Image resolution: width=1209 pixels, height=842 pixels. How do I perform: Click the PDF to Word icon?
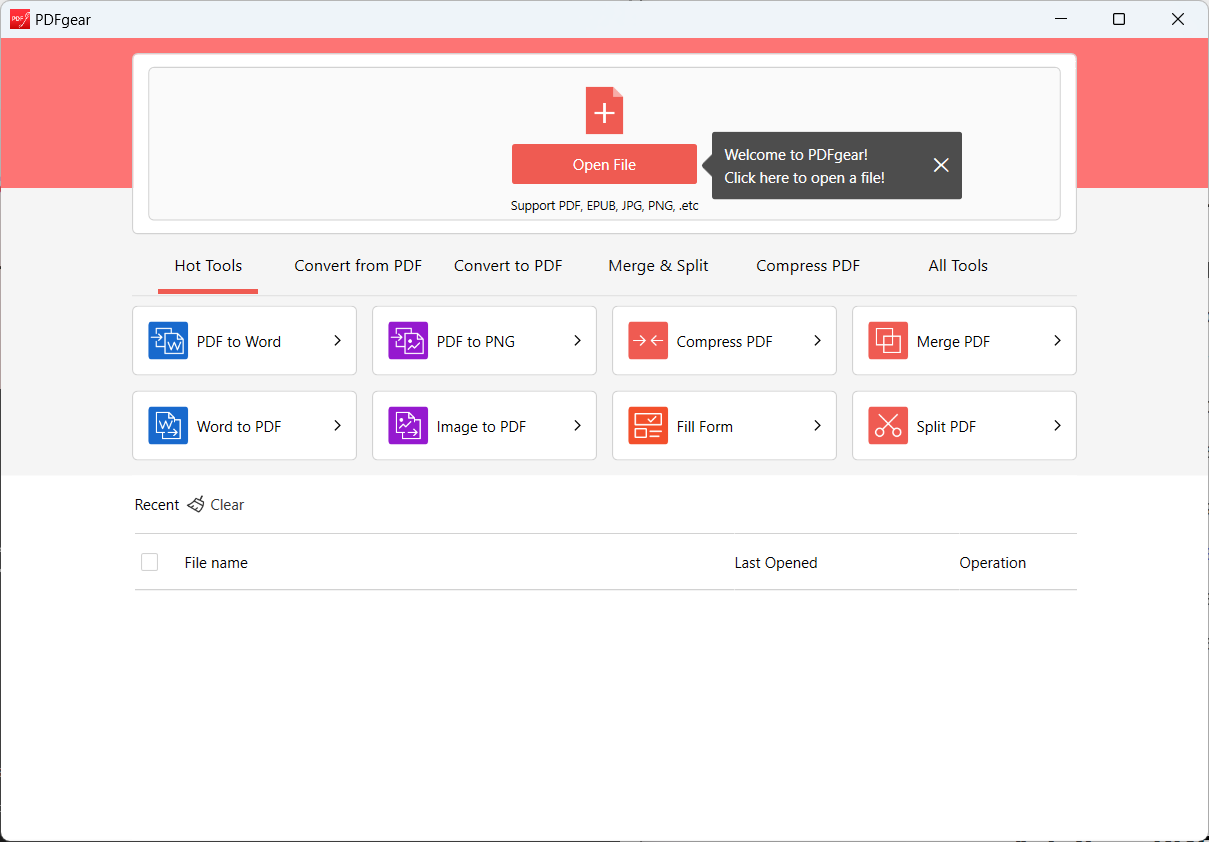pos(168,341)
